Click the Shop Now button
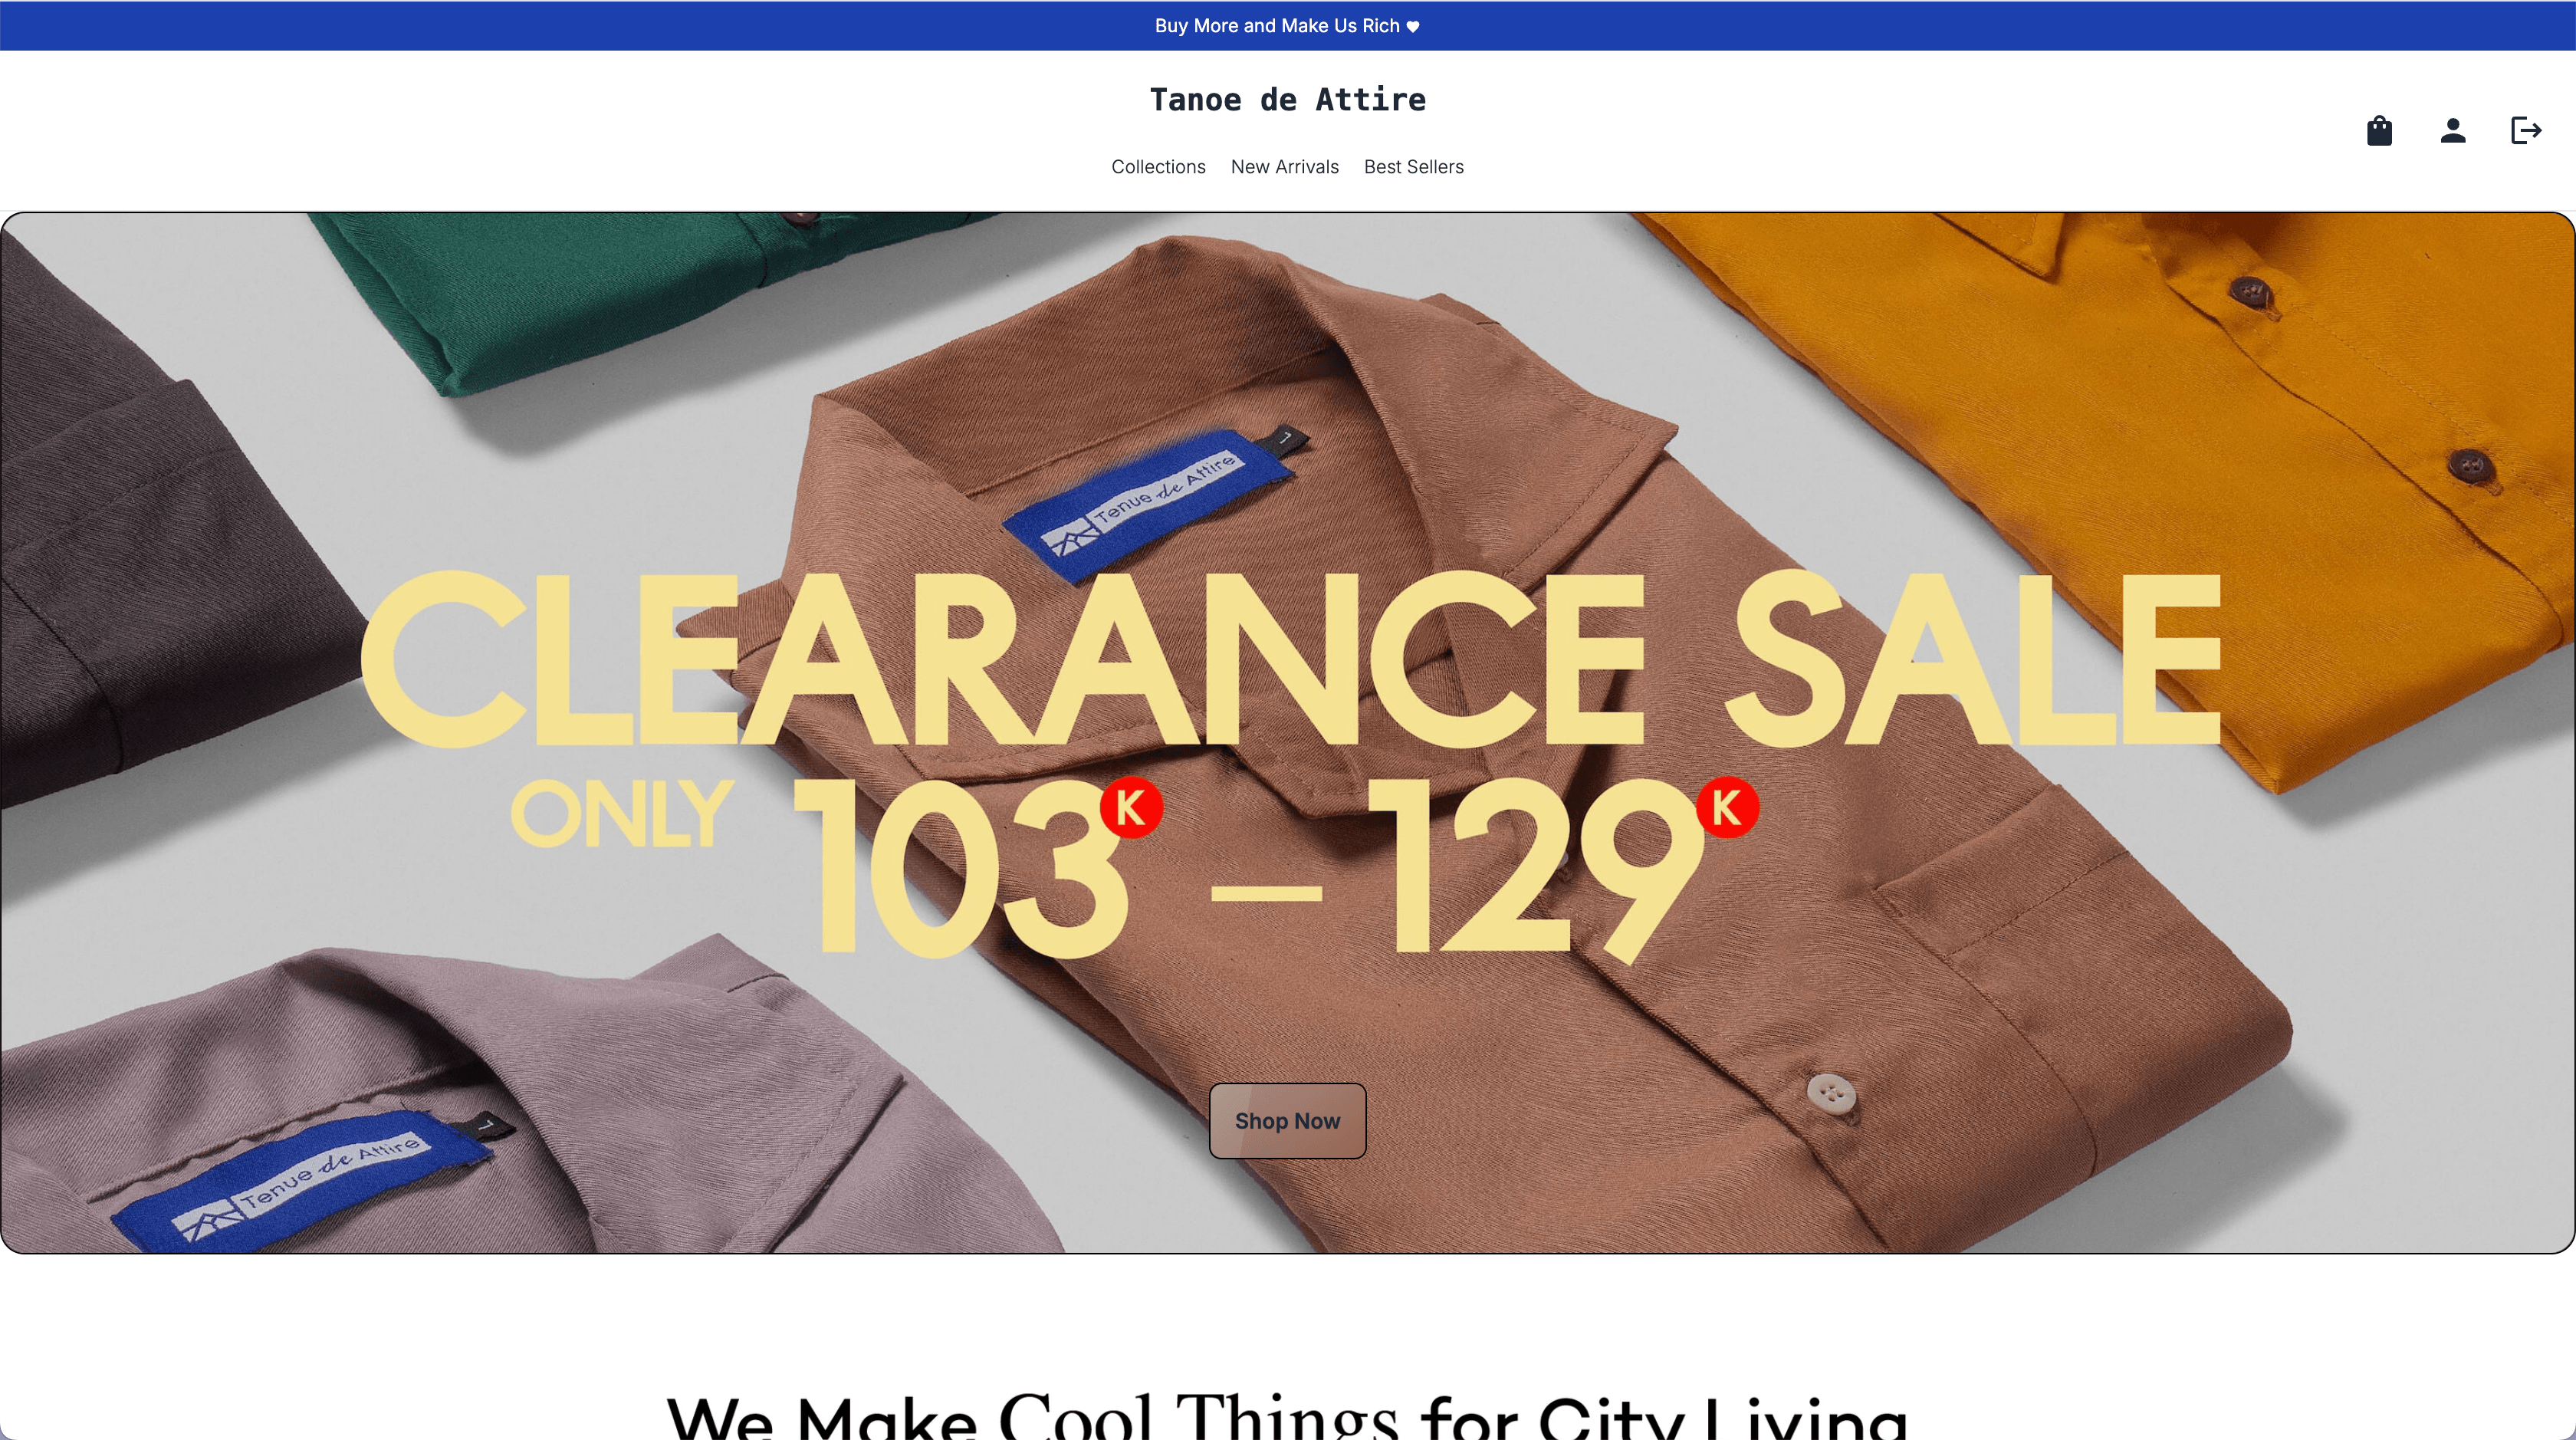The width and height of the screenshot is (2576, 1440). pos(1287,1121)
